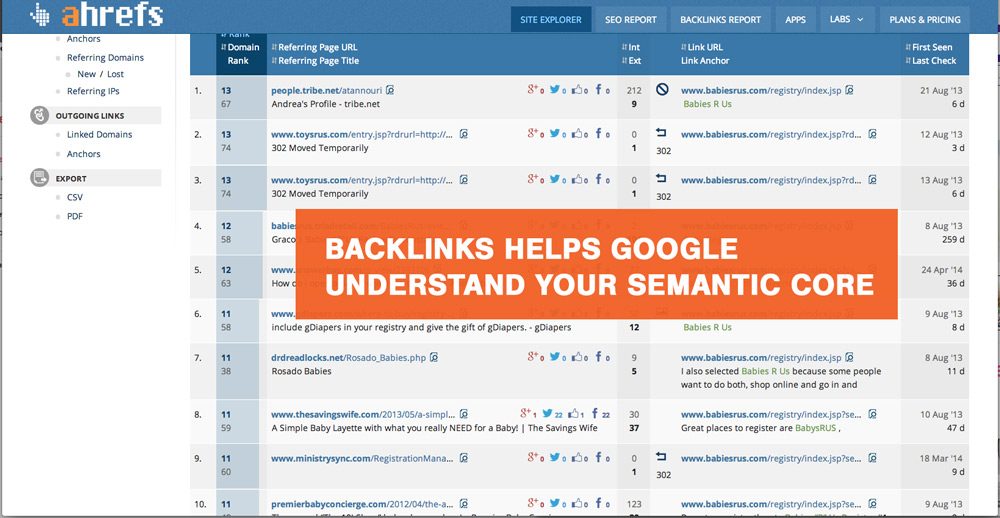Open Plans & Pricing page
This screenshot has height=518, width=1000.
click(x=925, y=19)
